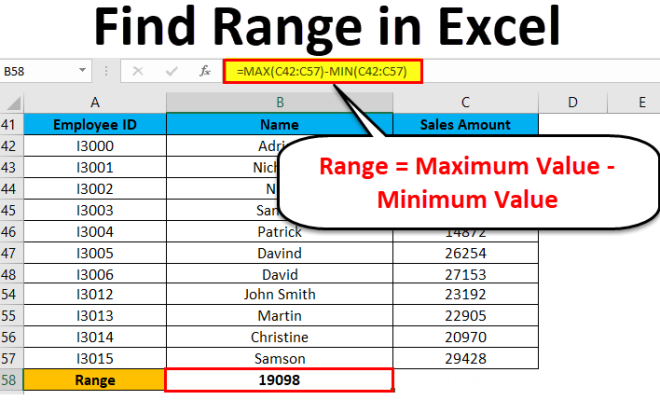
Task: Select cell with I3013
Action: pos(95,315)
